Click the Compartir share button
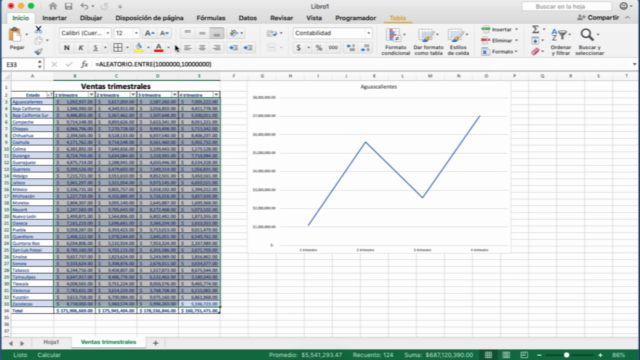Screen dimensions: 640x360 pos(598,18)
